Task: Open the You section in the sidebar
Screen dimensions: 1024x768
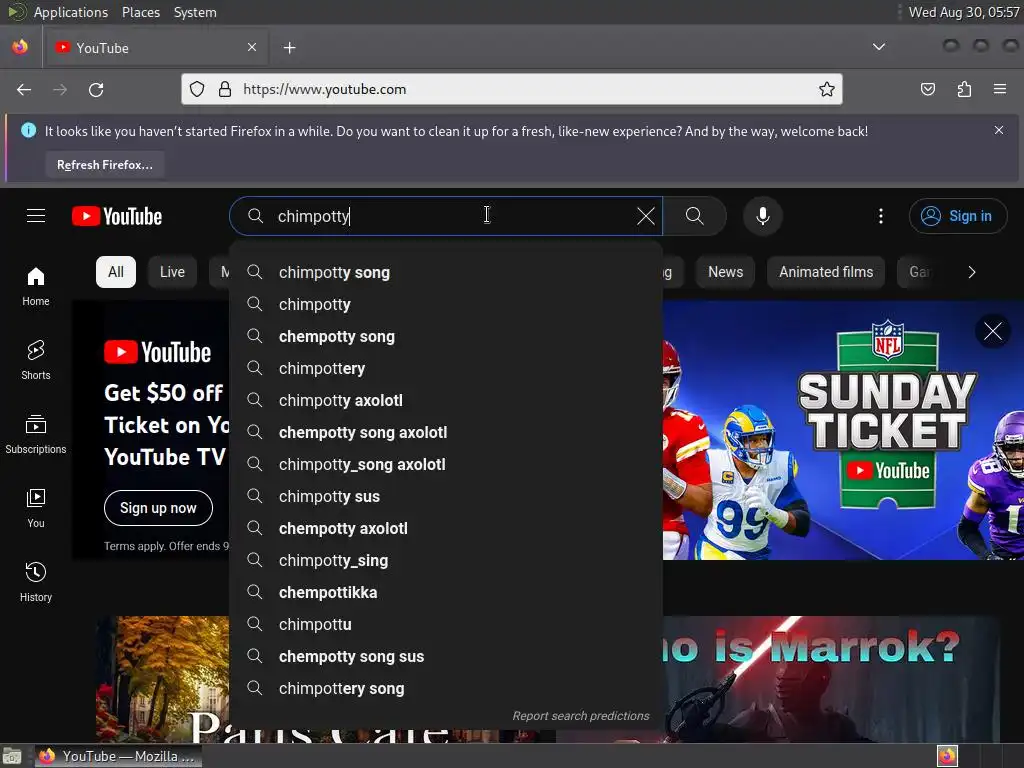Action: pos(36,508)
